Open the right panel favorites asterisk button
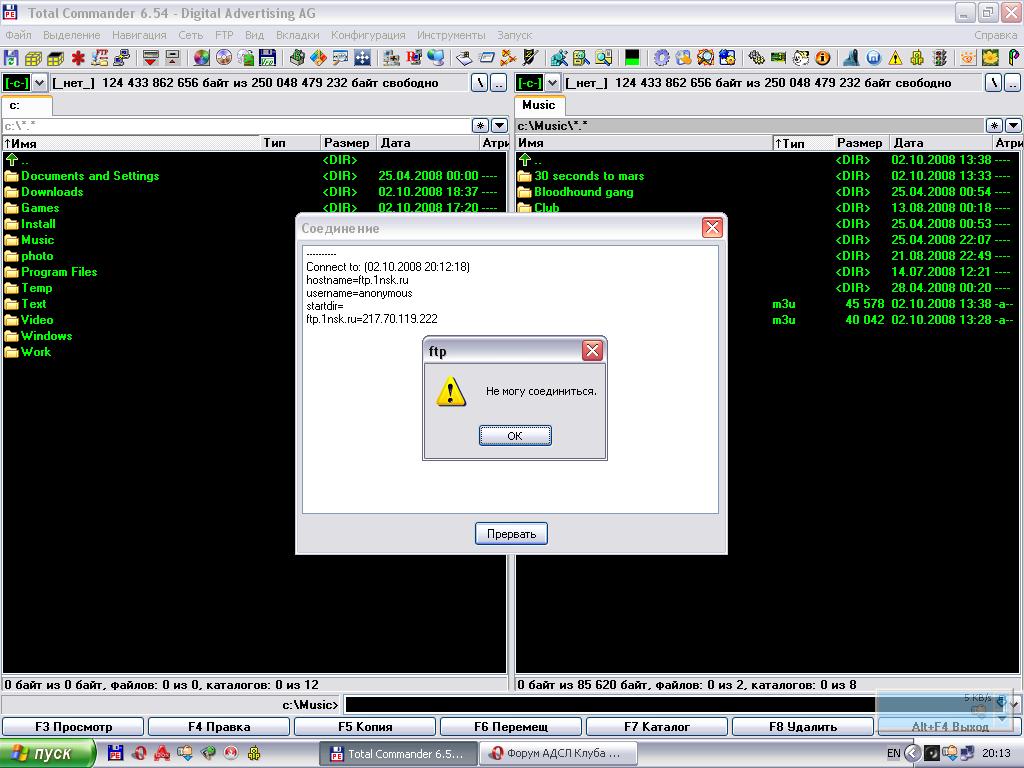 pyautogui.click(x=994, y=125)
